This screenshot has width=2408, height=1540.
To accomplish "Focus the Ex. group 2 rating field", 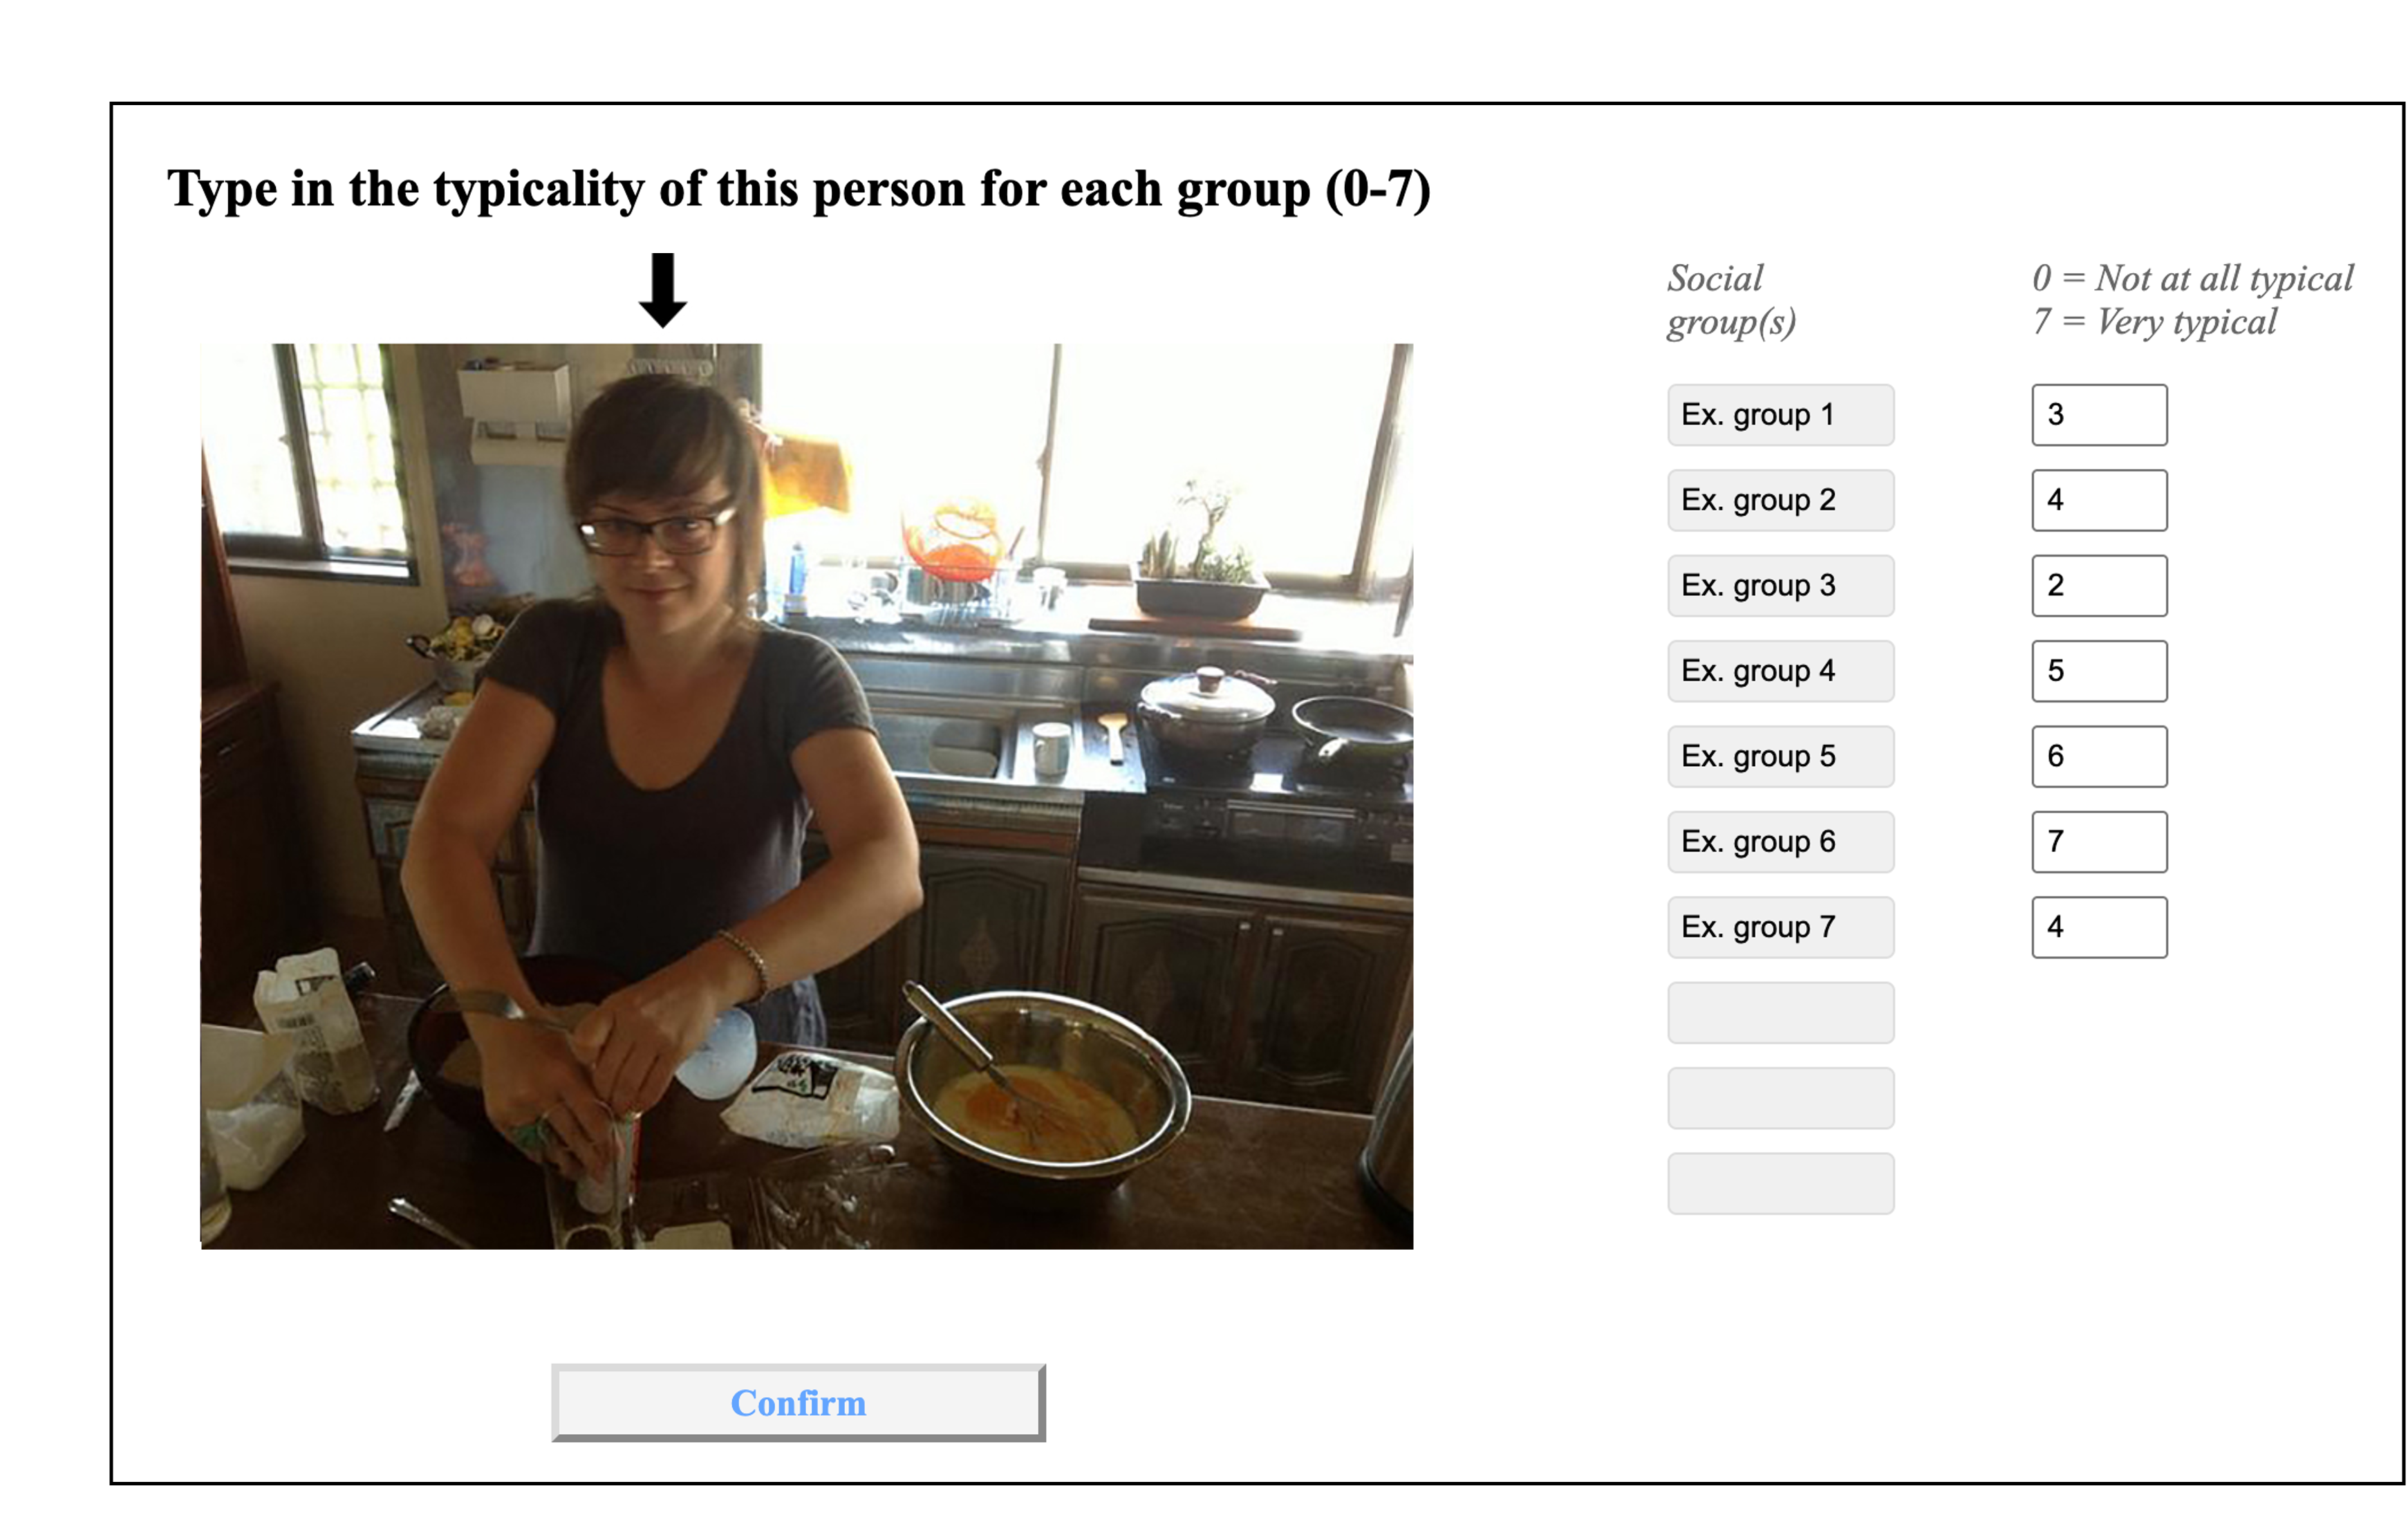I will tap(2099, 500).
